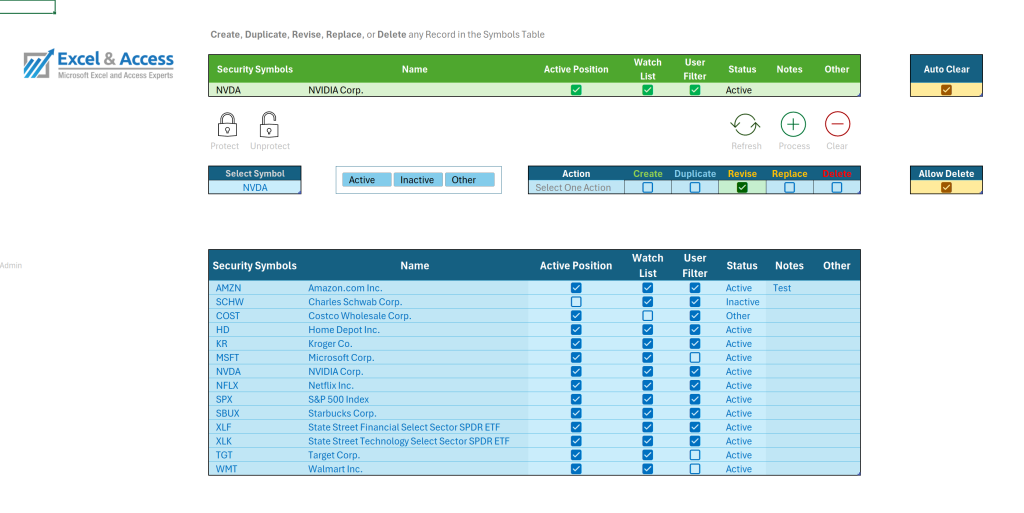Screen dimensions: 1024x513
Task: Click the Notes cell in the NVDA entry form row
Action: point(790,90)
